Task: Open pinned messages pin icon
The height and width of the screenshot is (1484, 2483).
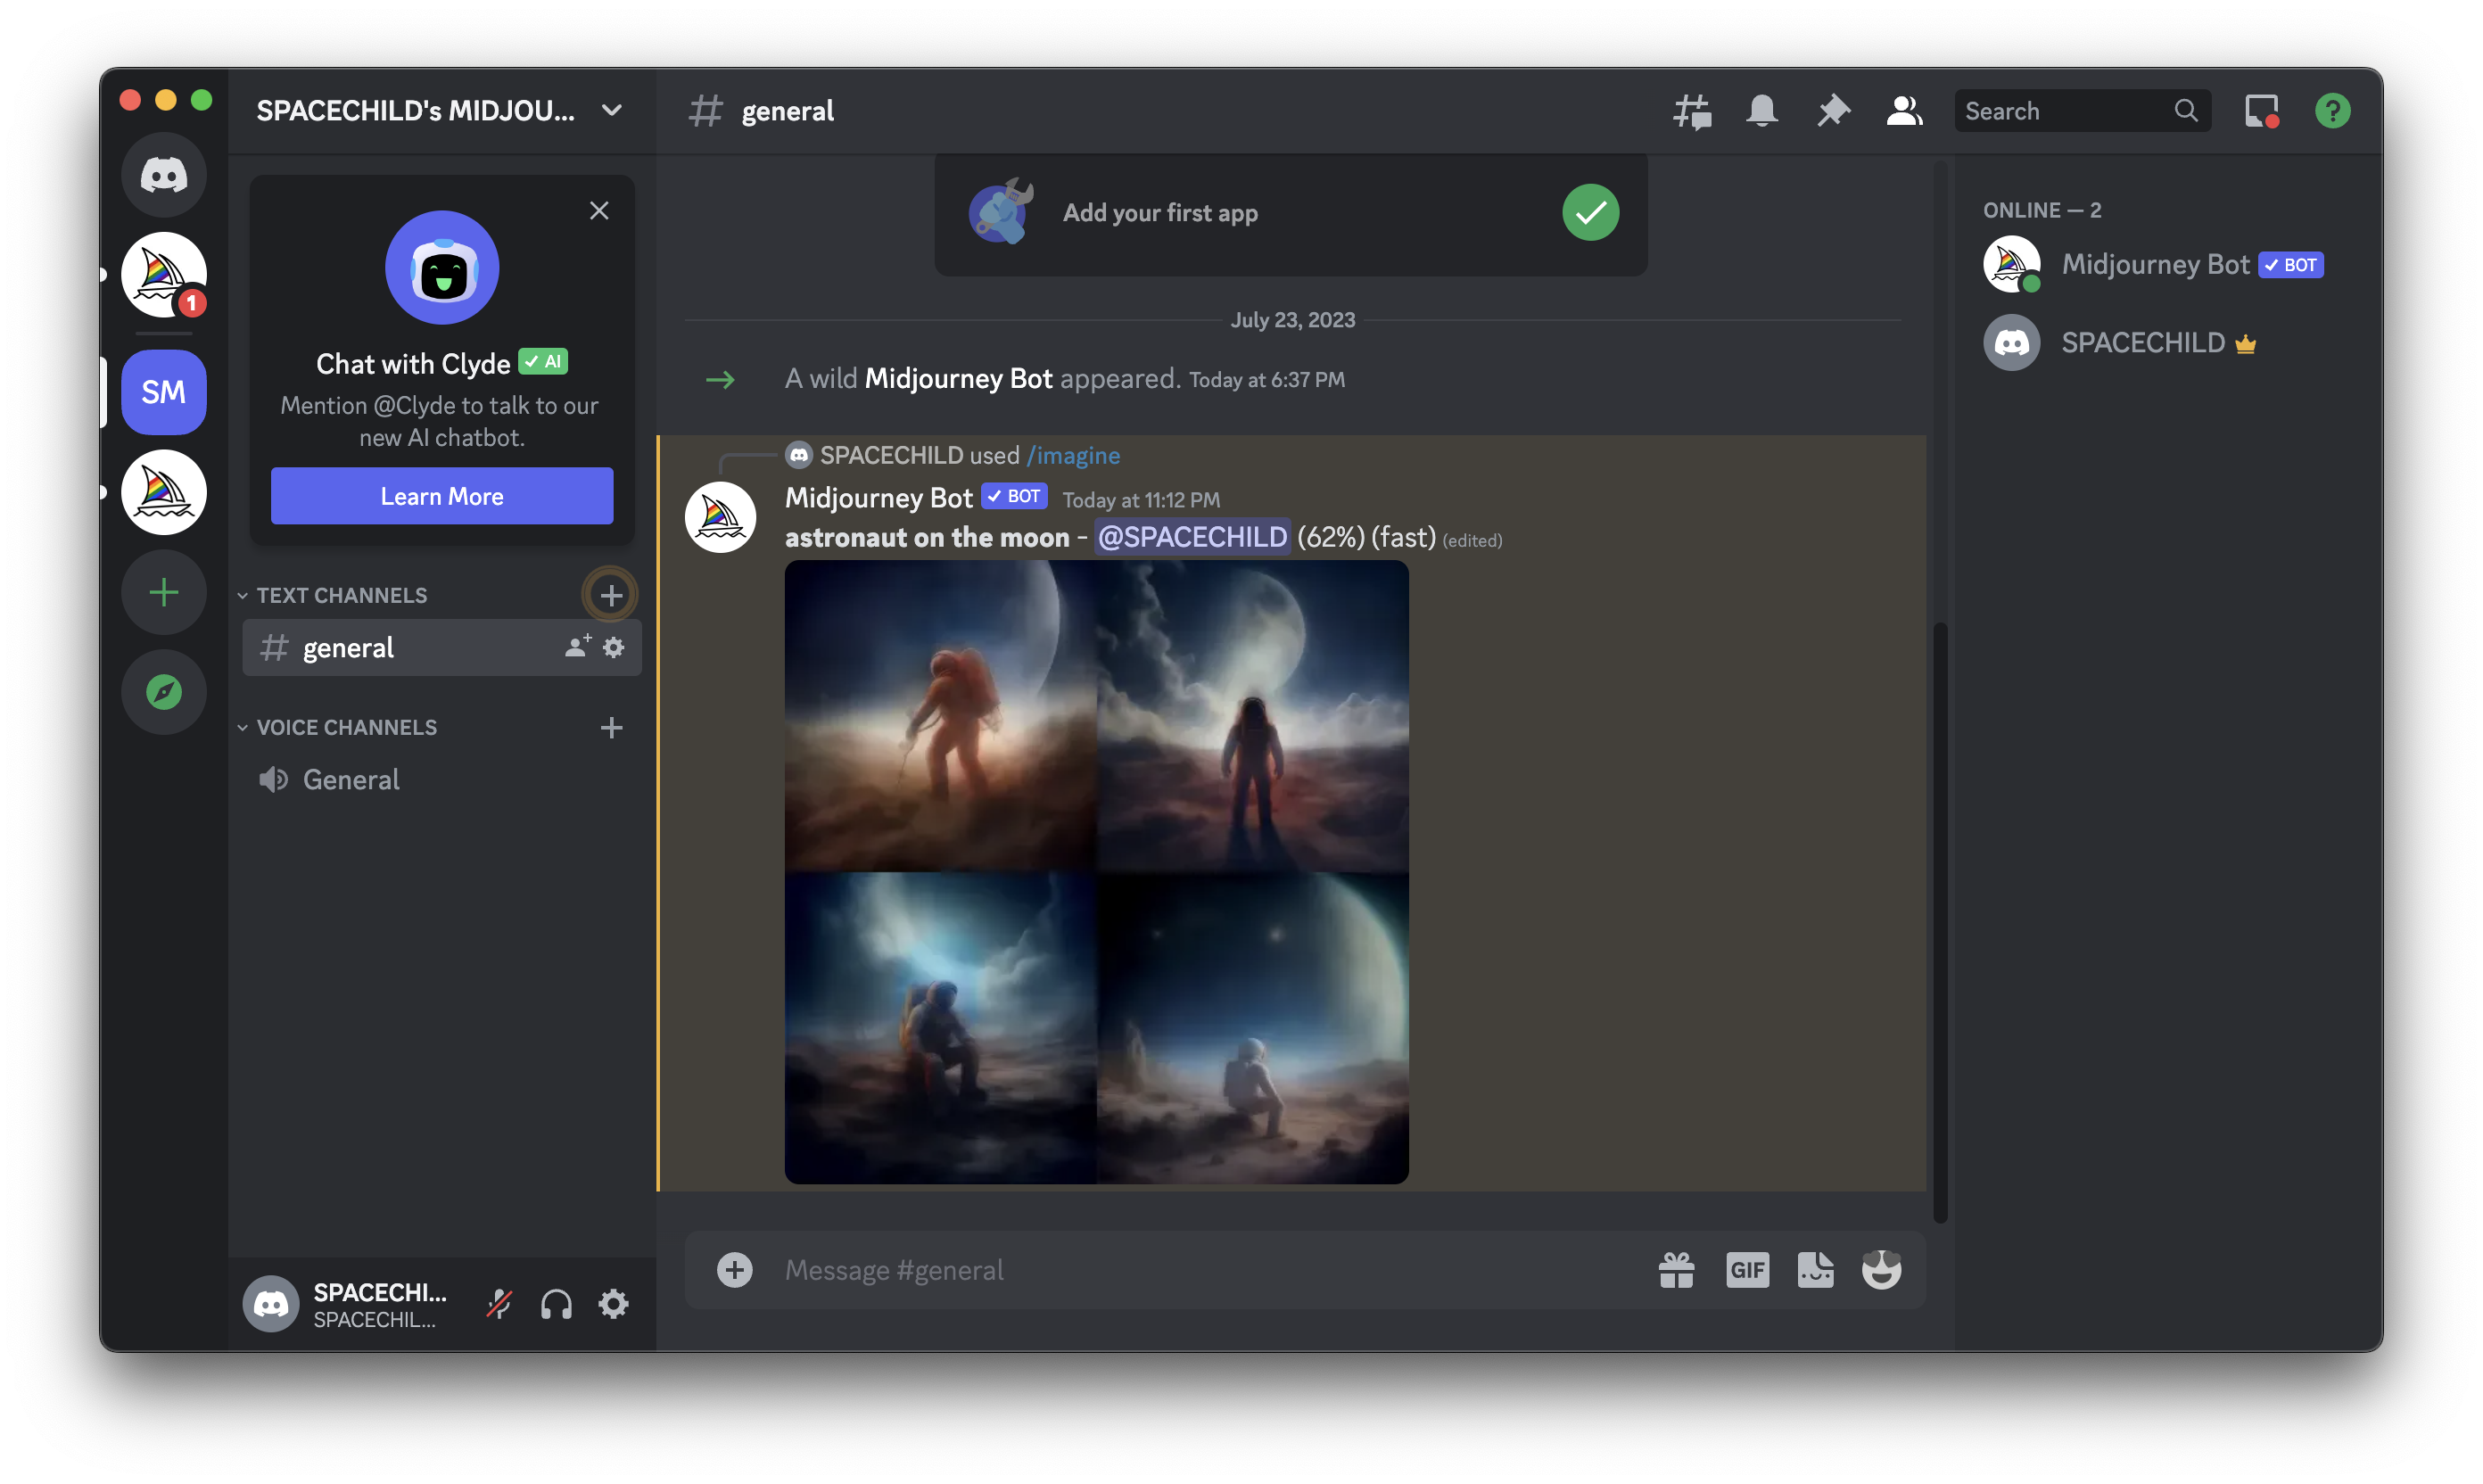Action: click(x=1833, y=111)
